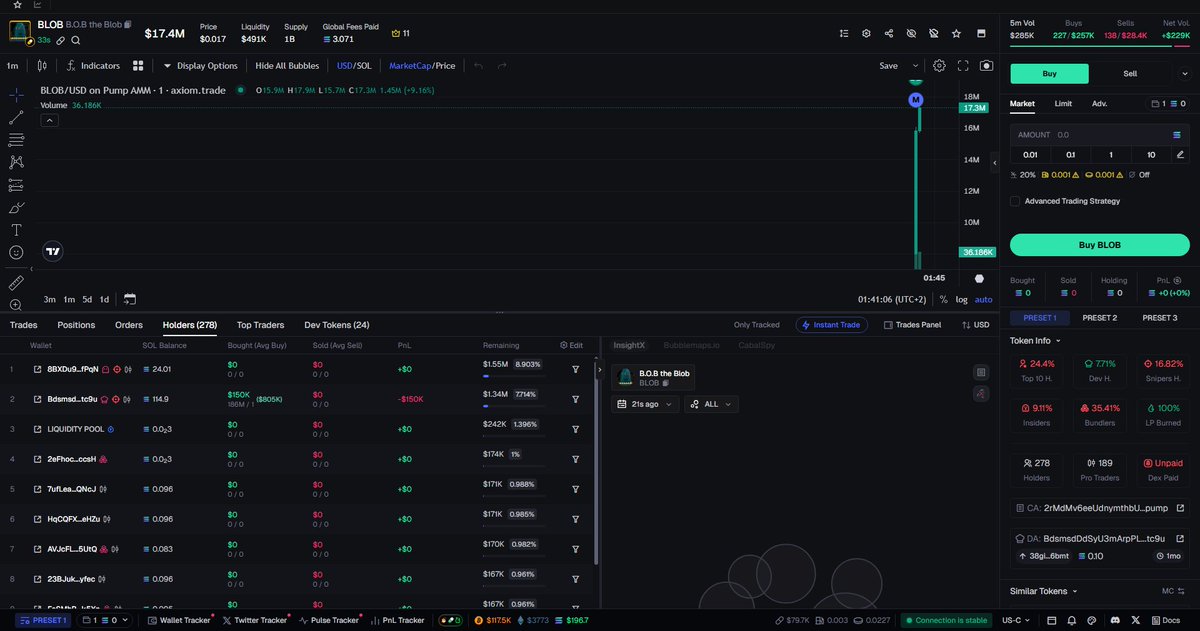Open the Dev Tokens (24) tab

[337, 325]
